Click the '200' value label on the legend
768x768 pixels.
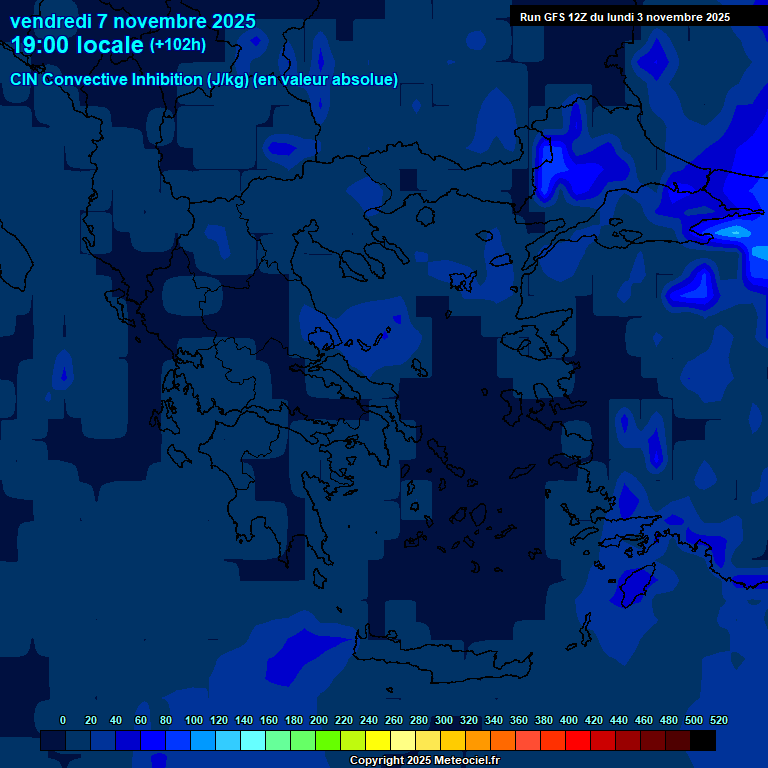click(x=318, y=720)
